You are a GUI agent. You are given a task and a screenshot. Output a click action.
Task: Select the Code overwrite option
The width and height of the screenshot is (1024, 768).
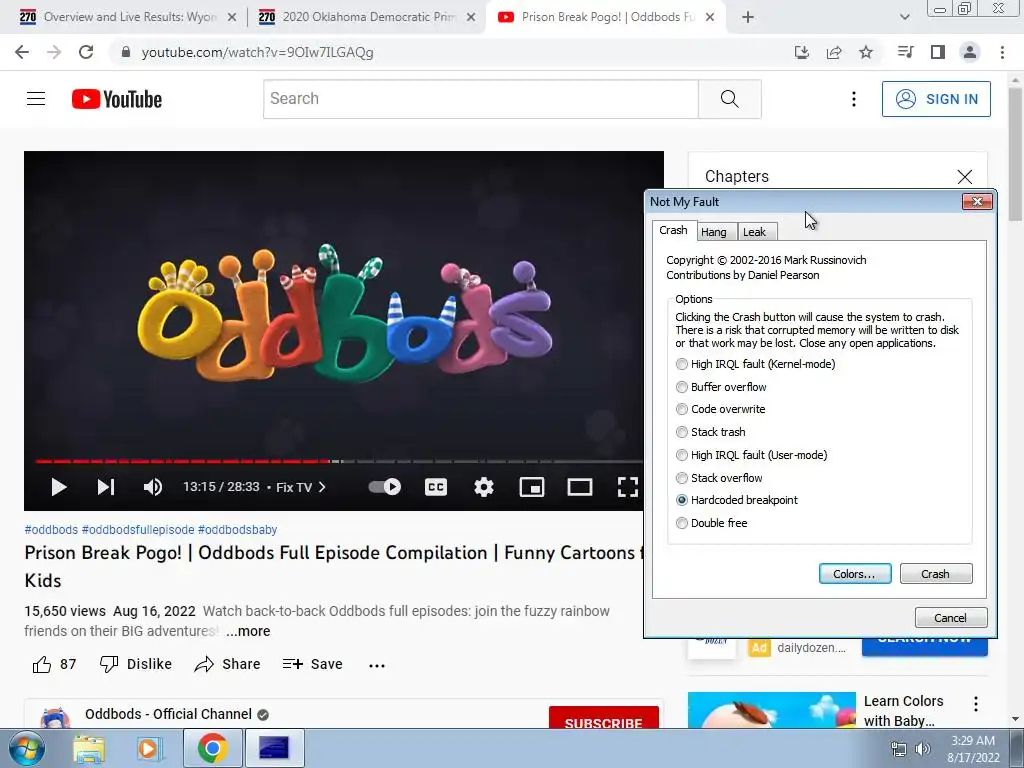720,409
